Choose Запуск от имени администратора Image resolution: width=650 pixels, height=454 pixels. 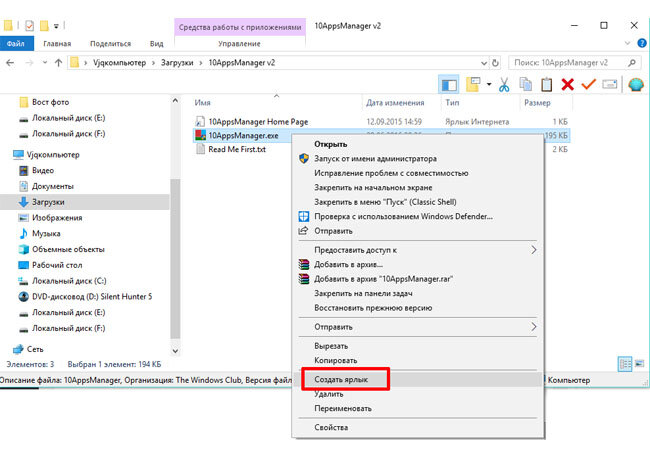(x=418, y=159)
